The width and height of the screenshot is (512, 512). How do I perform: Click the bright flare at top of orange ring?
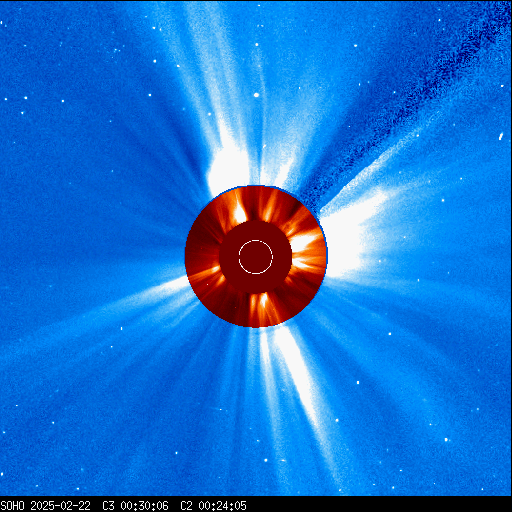tap(239, 212)
